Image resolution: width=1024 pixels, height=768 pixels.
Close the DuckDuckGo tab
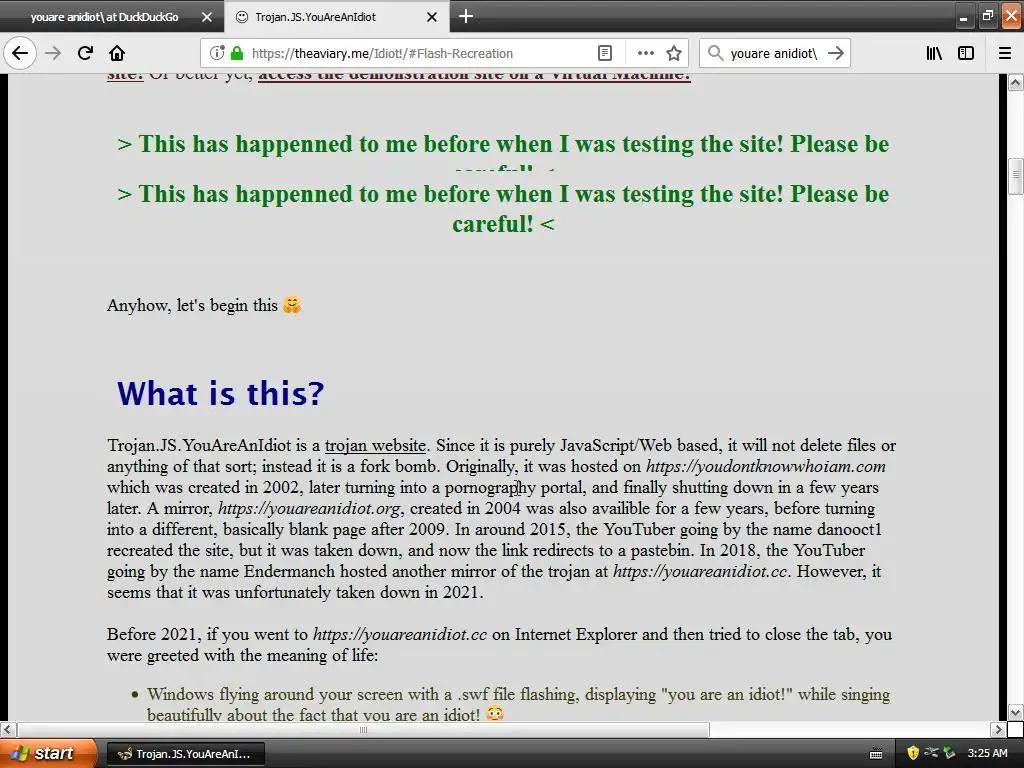206,17
